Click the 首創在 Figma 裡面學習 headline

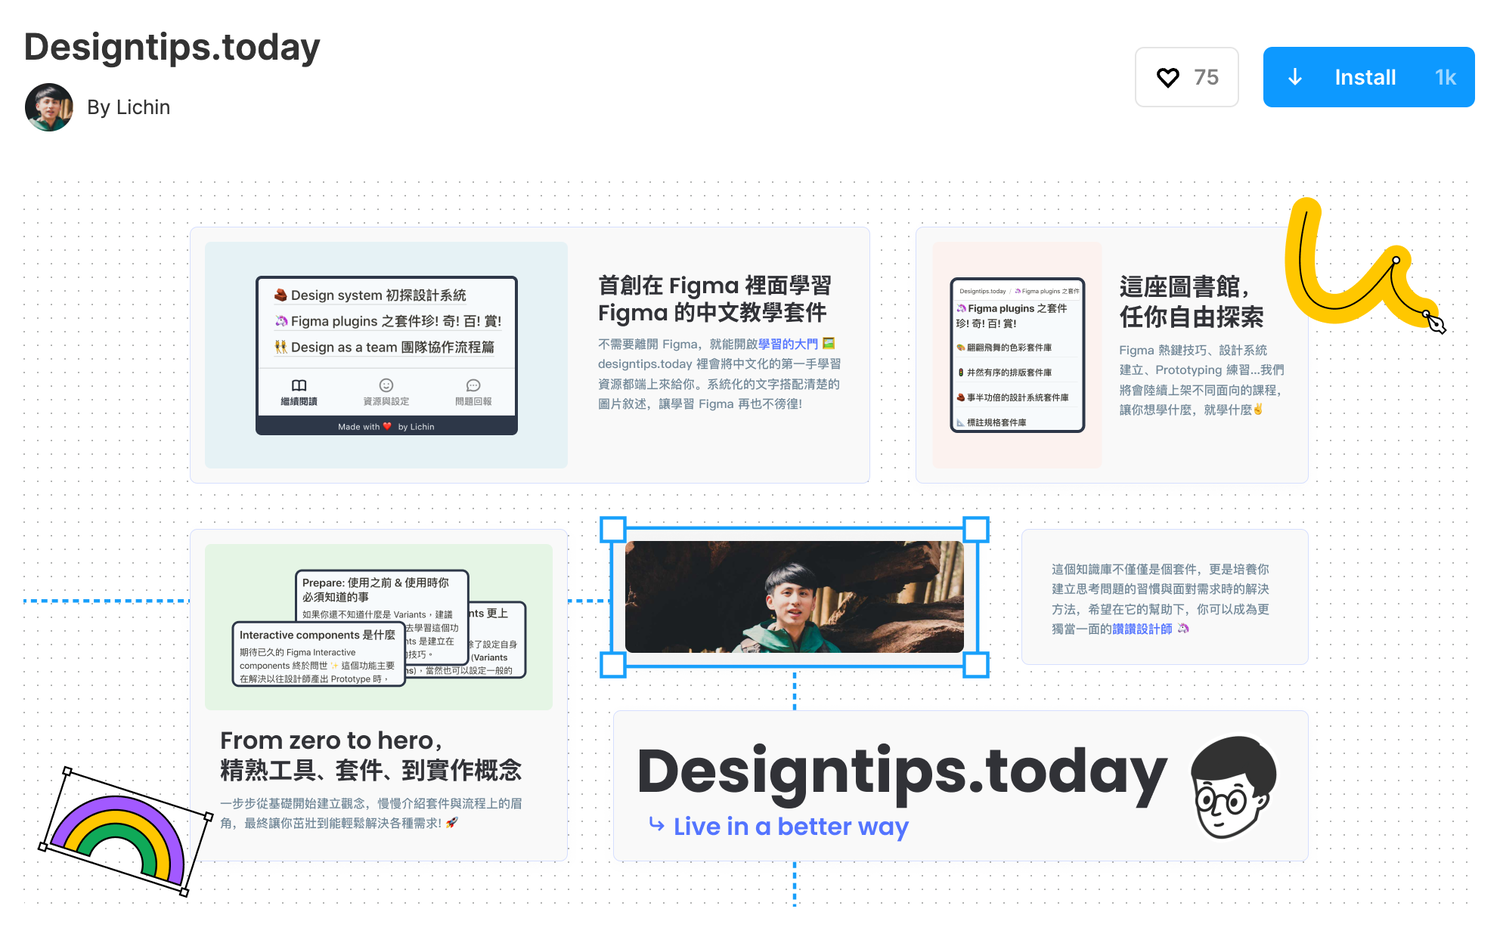(x=714, y=299)
